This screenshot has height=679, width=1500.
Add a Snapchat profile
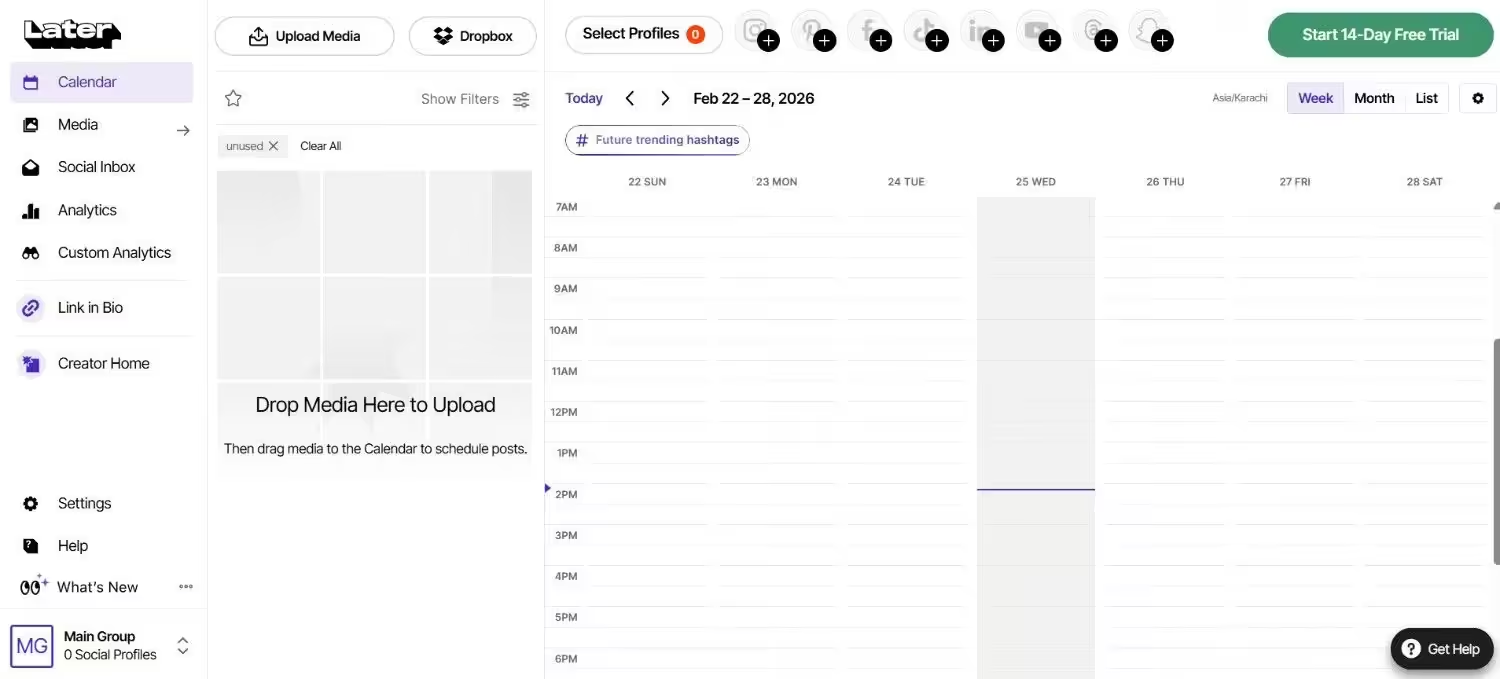[1150, 32]
